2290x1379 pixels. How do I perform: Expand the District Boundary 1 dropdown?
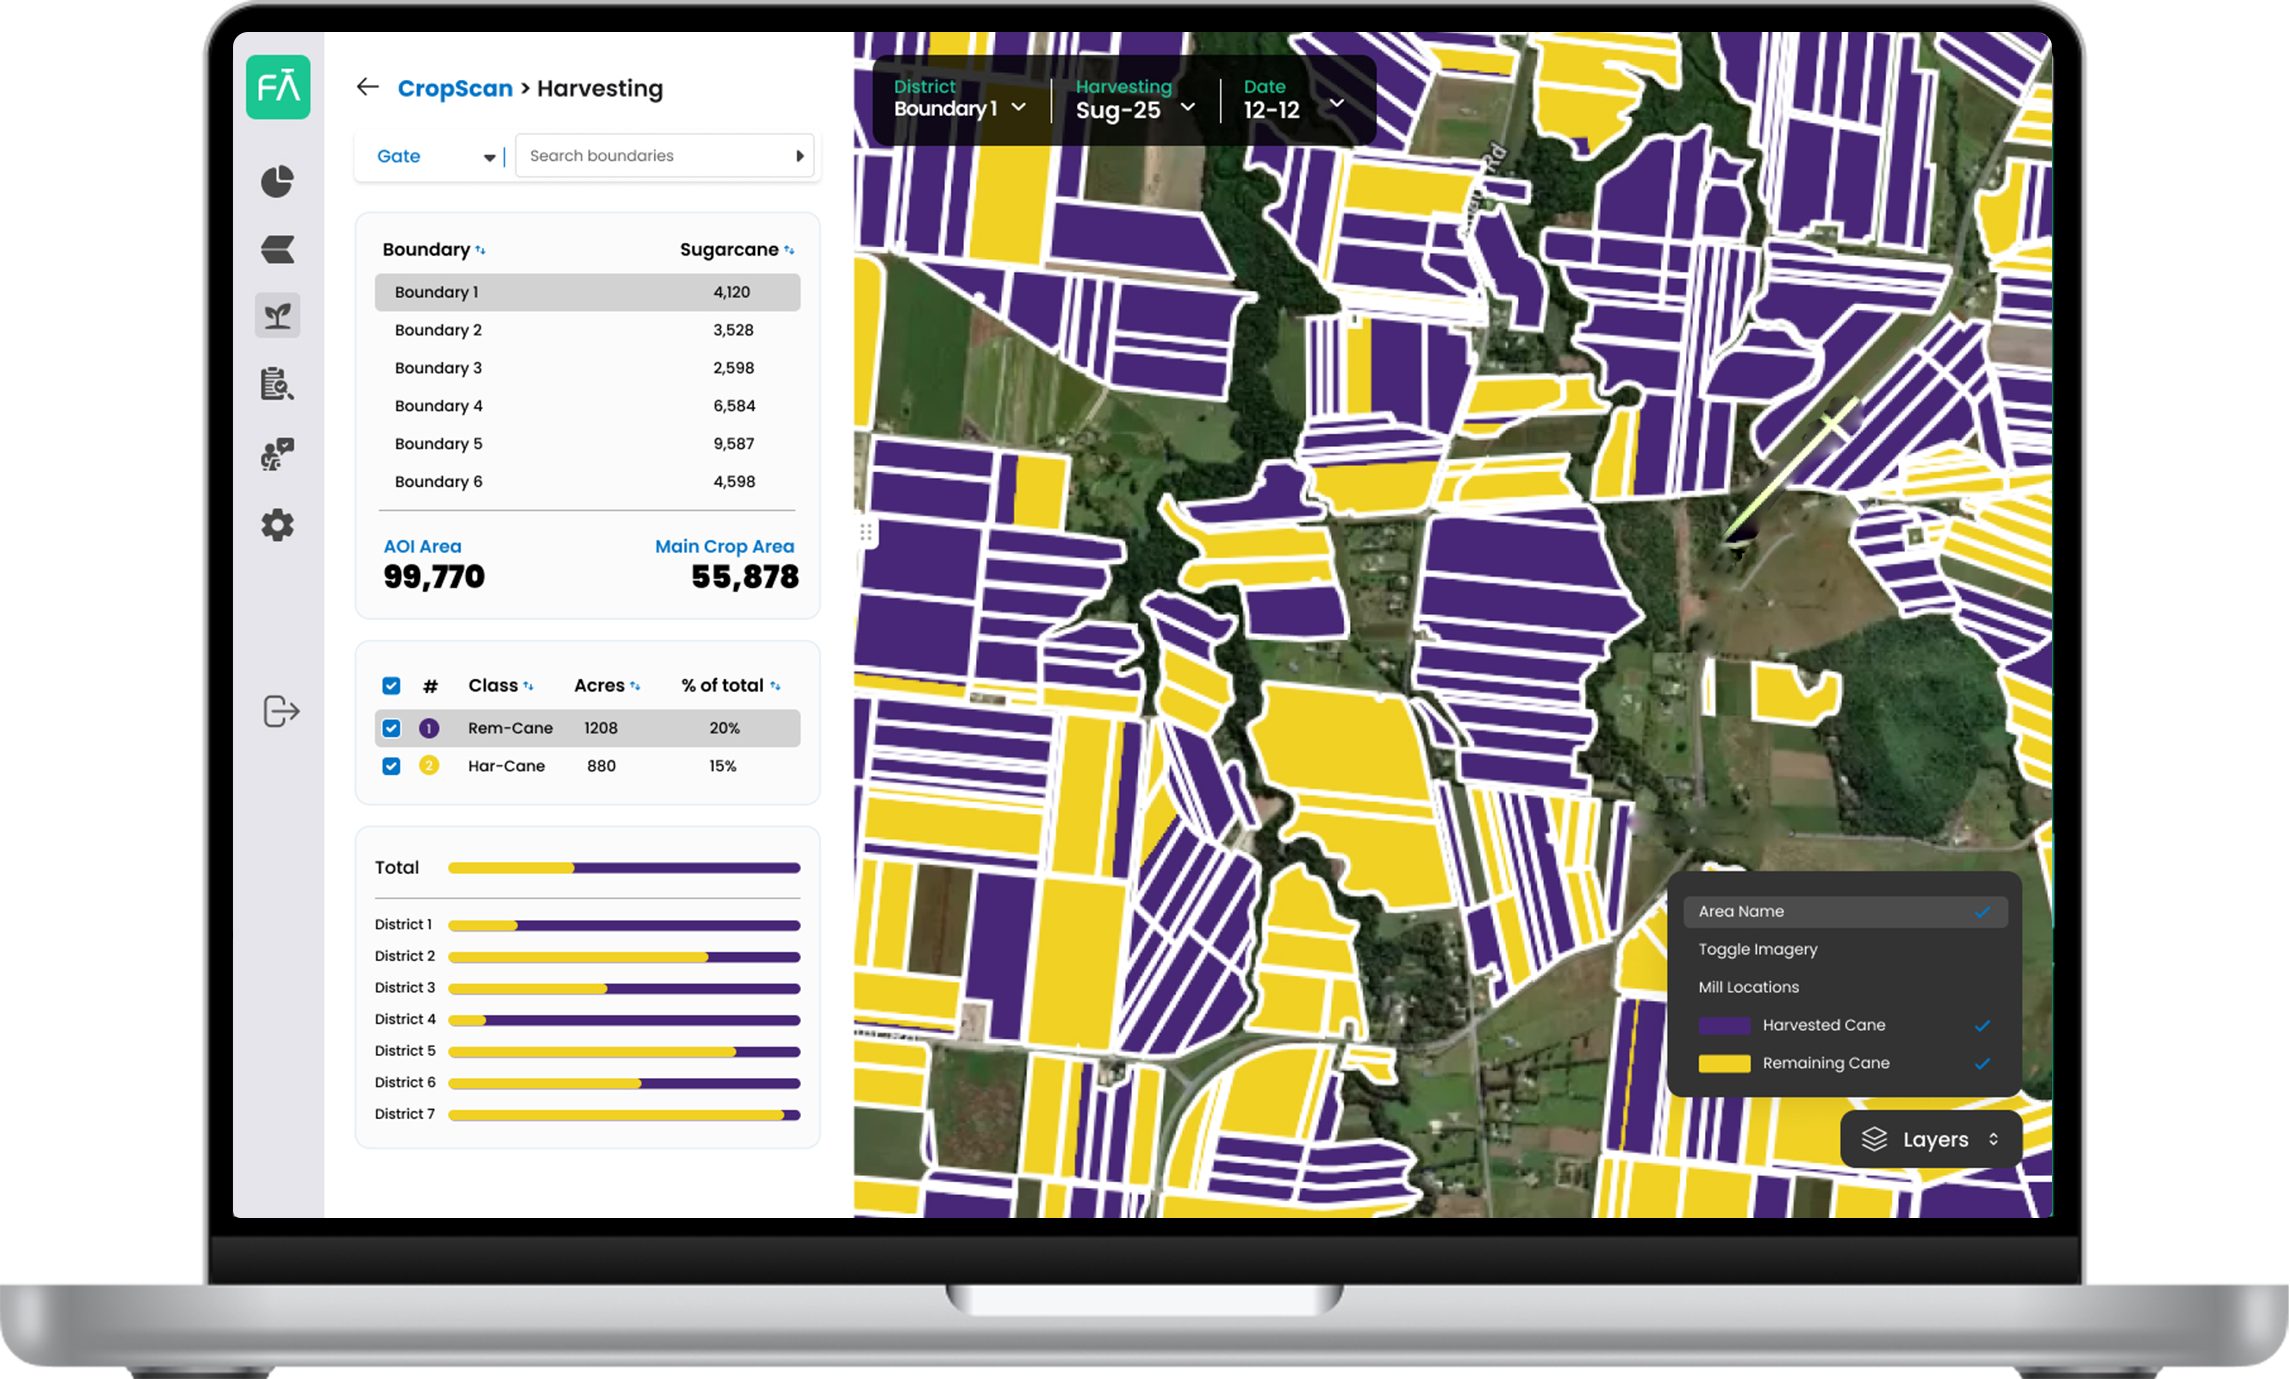959,108
